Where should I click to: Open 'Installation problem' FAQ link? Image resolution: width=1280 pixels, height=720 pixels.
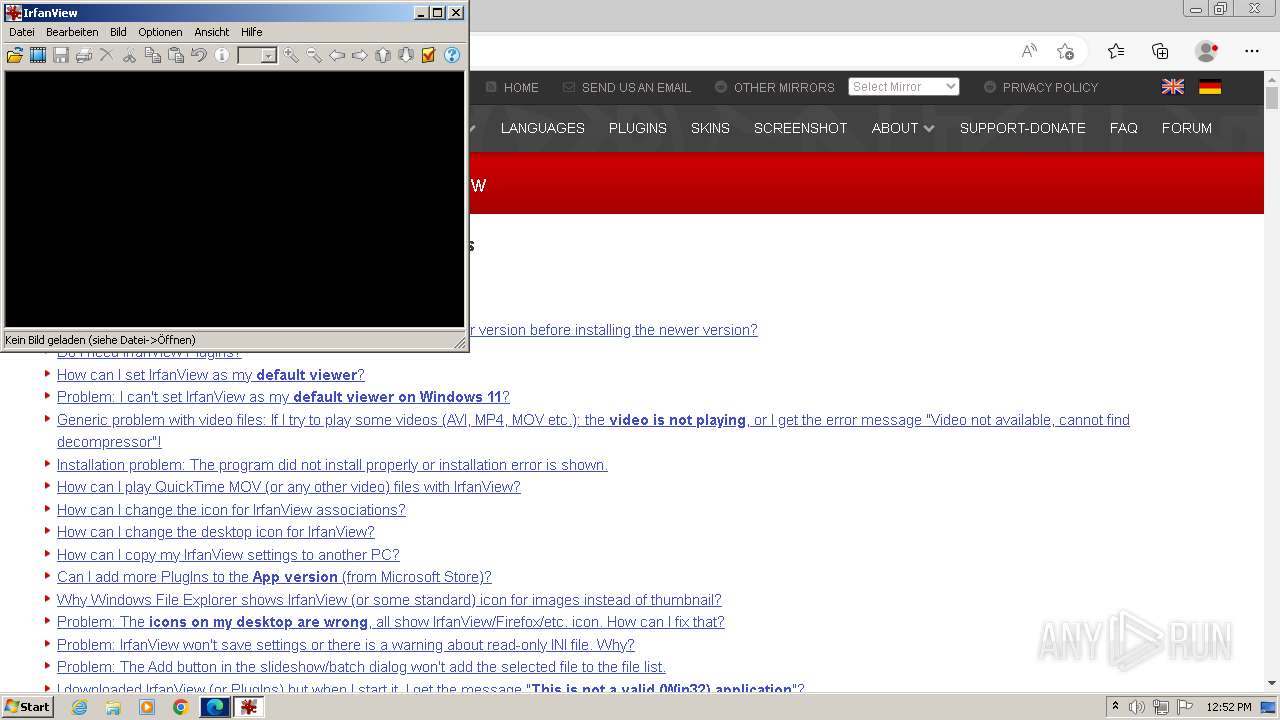[x=332, y=465]
